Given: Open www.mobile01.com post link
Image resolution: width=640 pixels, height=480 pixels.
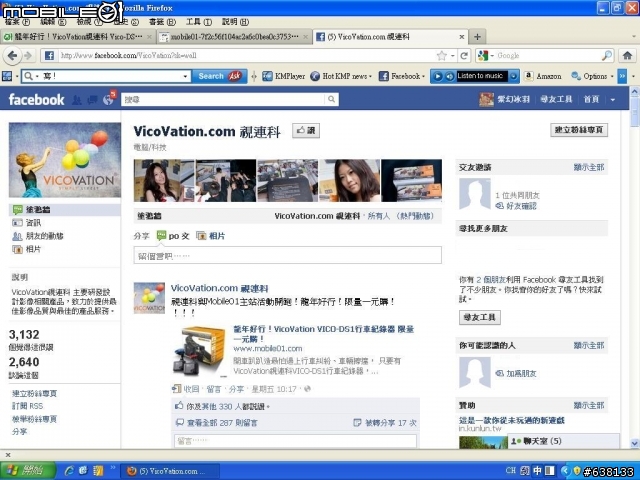Looking at the screenshot, I should pos(268,349).
